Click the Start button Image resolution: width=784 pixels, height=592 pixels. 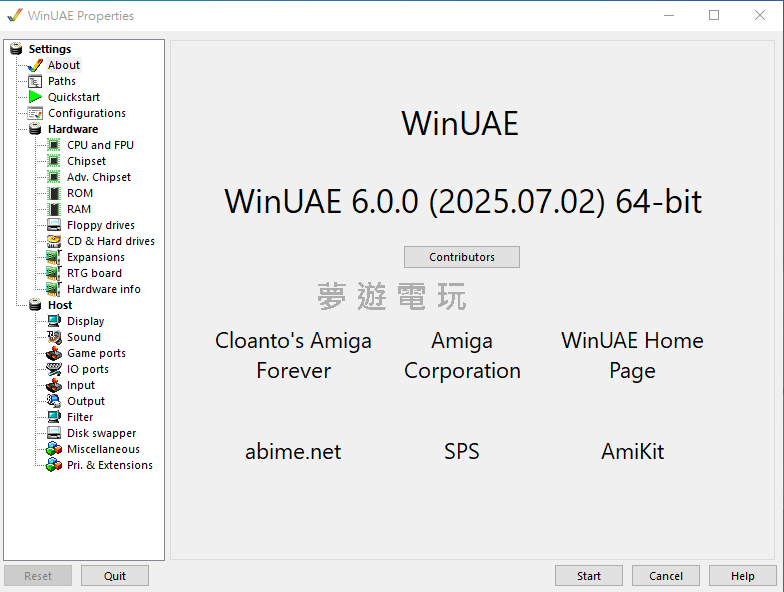[588, 576]
